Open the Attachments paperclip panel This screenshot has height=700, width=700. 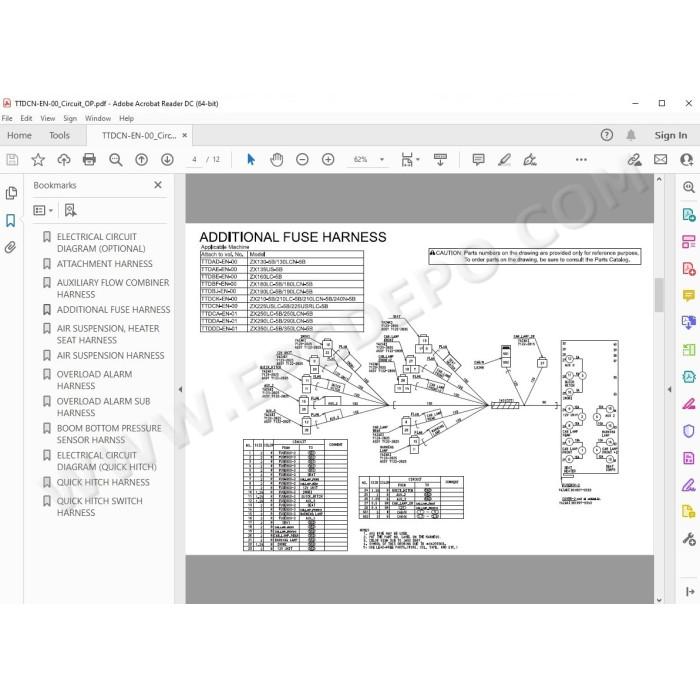(x=11, y=247)
